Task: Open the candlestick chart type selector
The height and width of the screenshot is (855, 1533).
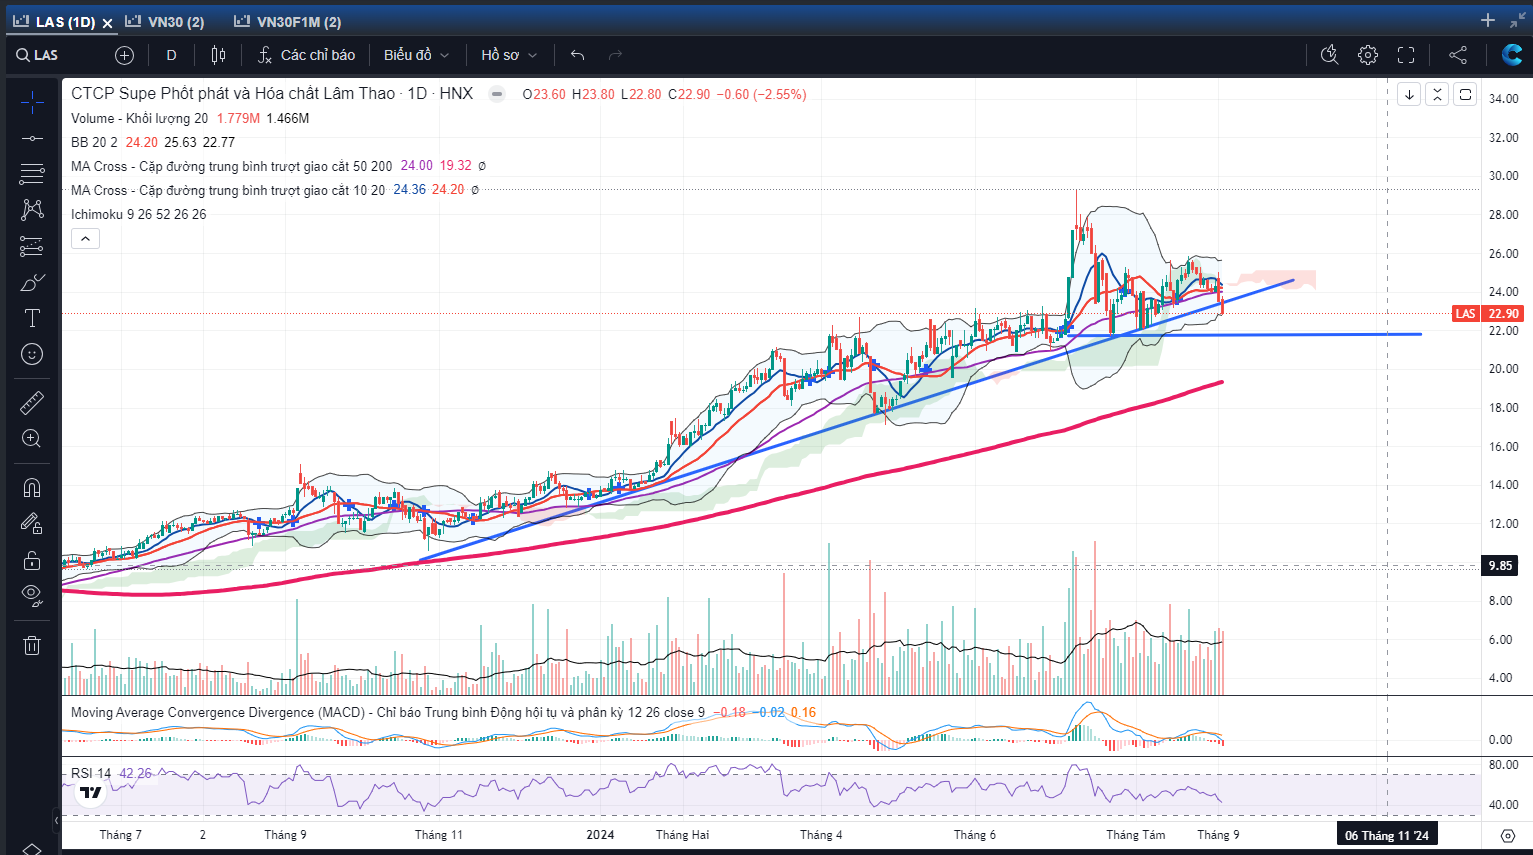Action: tap(218, 55)
